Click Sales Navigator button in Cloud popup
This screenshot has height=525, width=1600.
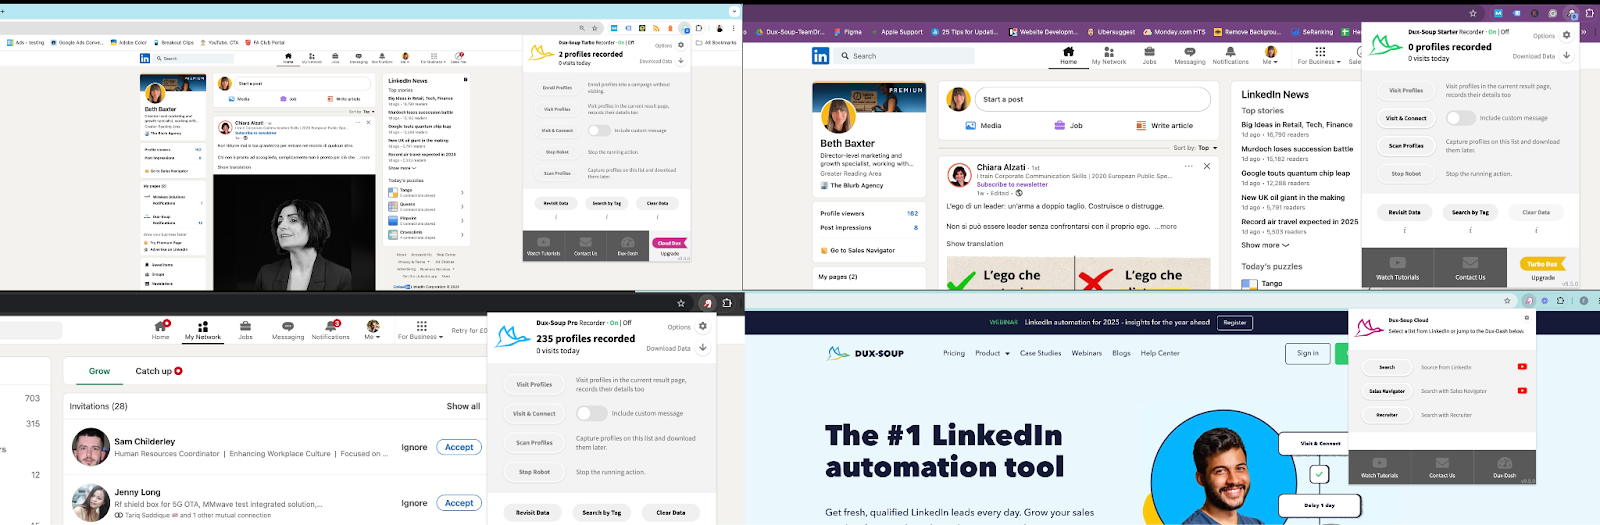1387,391
